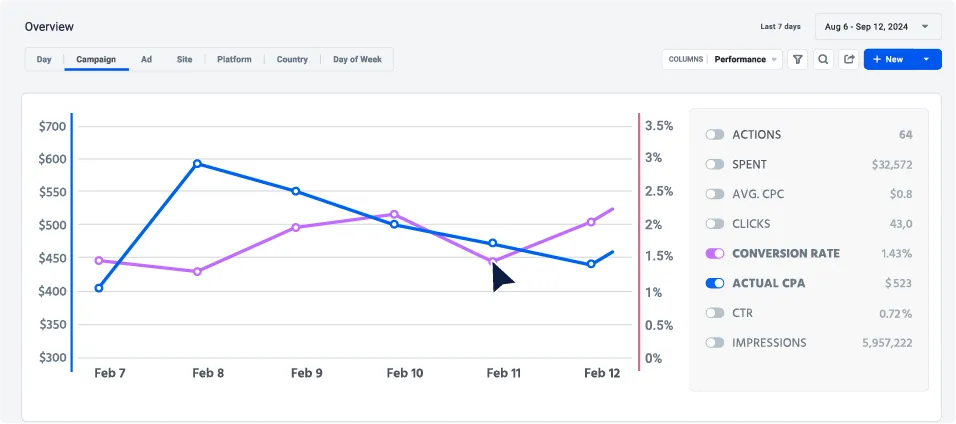The width and height of the screenshot is (956, 424).
Task: Select the Country tab
Action: pos(292,59)
